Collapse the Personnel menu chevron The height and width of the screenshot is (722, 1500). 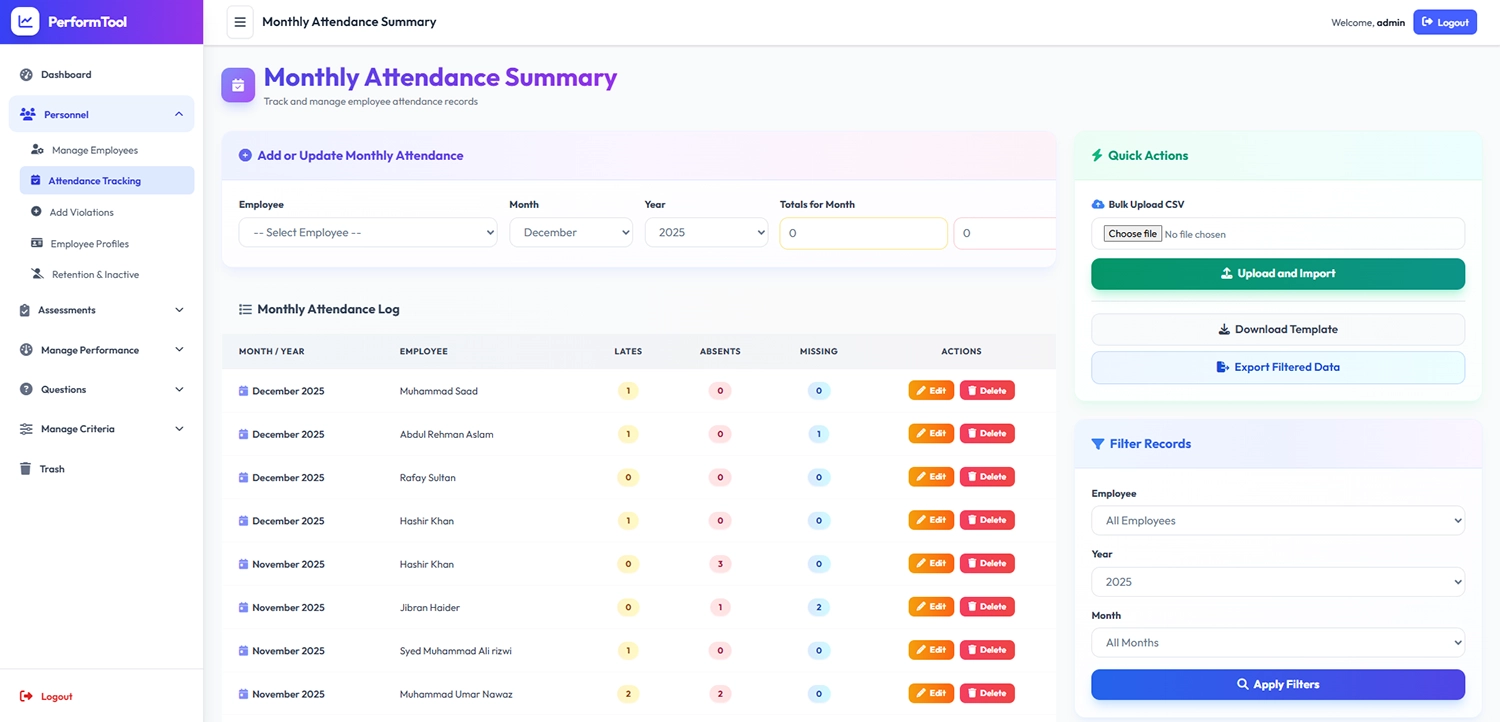tap(179, 114)
